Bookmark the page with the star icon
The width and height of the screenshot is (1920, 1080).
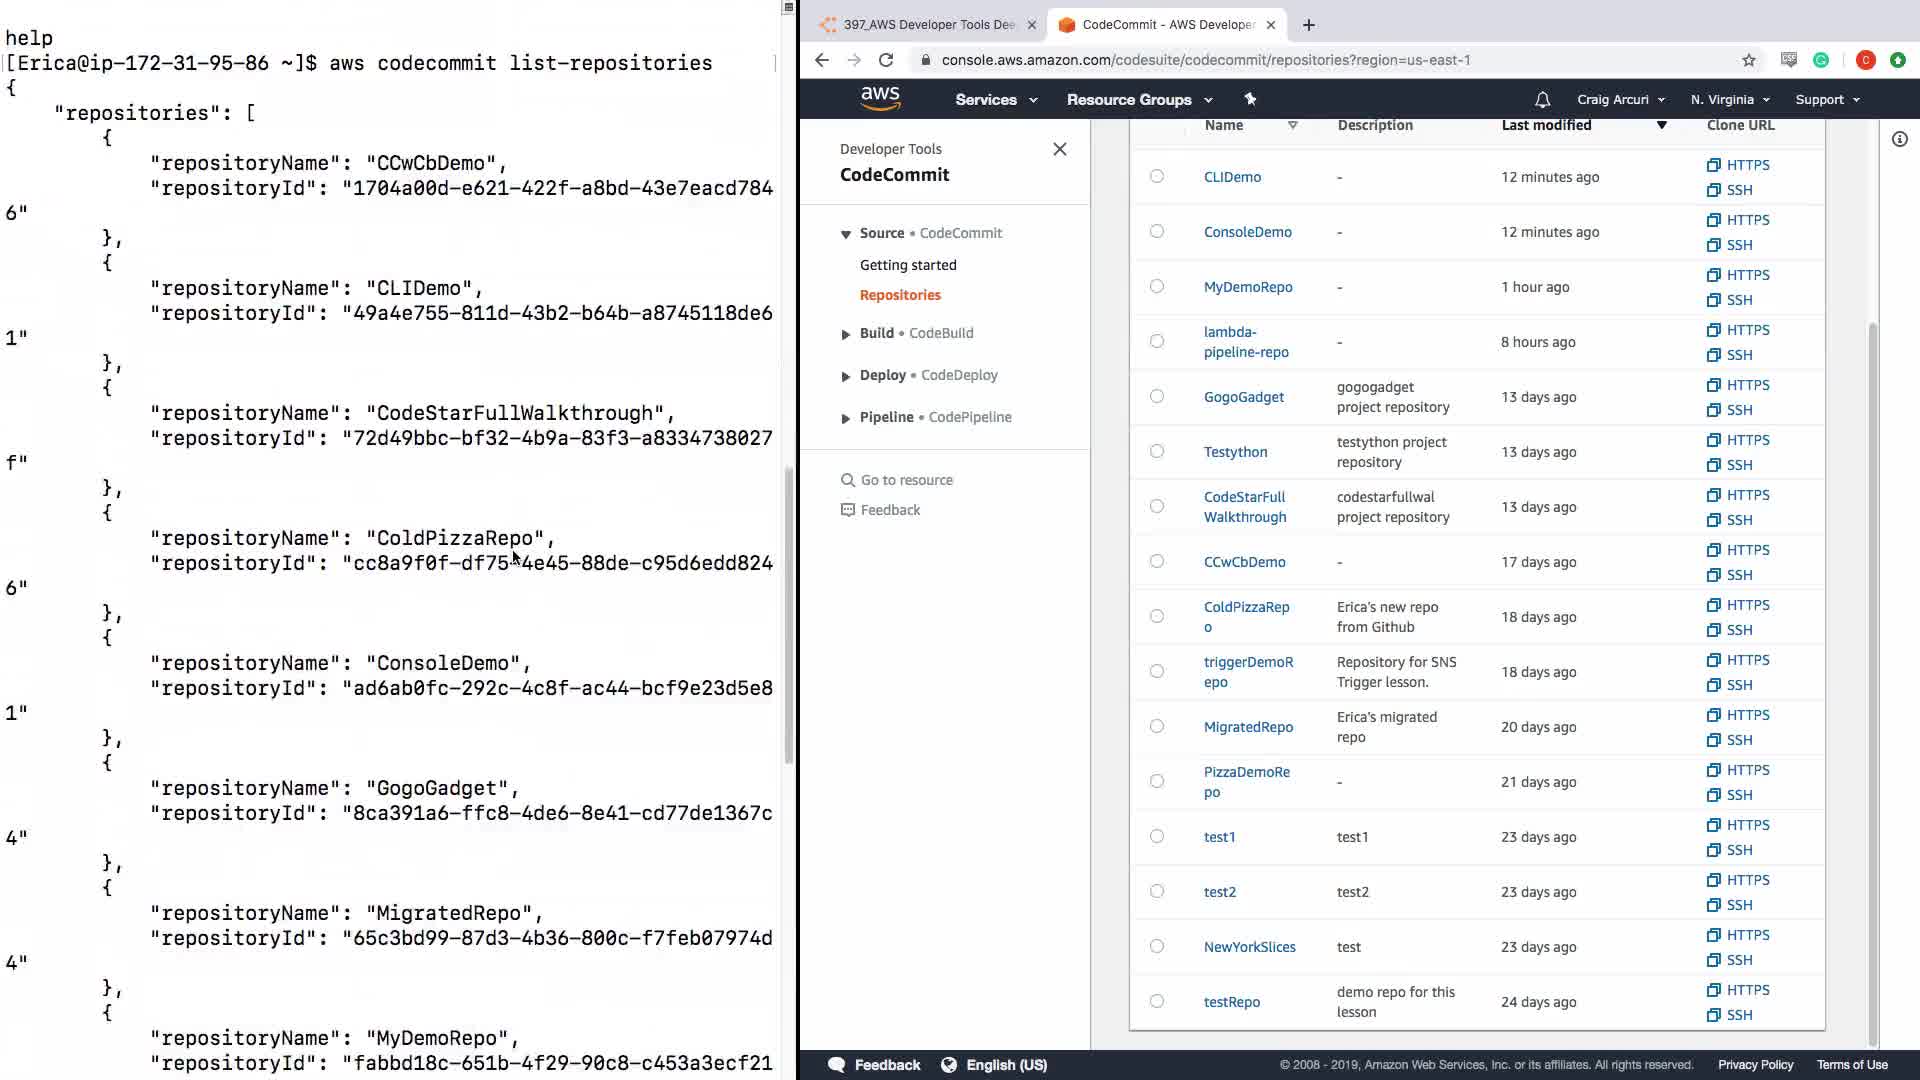[1749, 60]
